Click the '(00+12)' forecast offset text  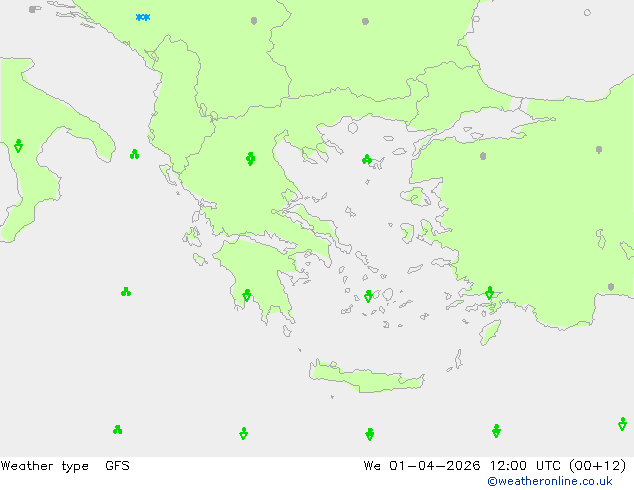pyautogui.click(x=598, y=466)
